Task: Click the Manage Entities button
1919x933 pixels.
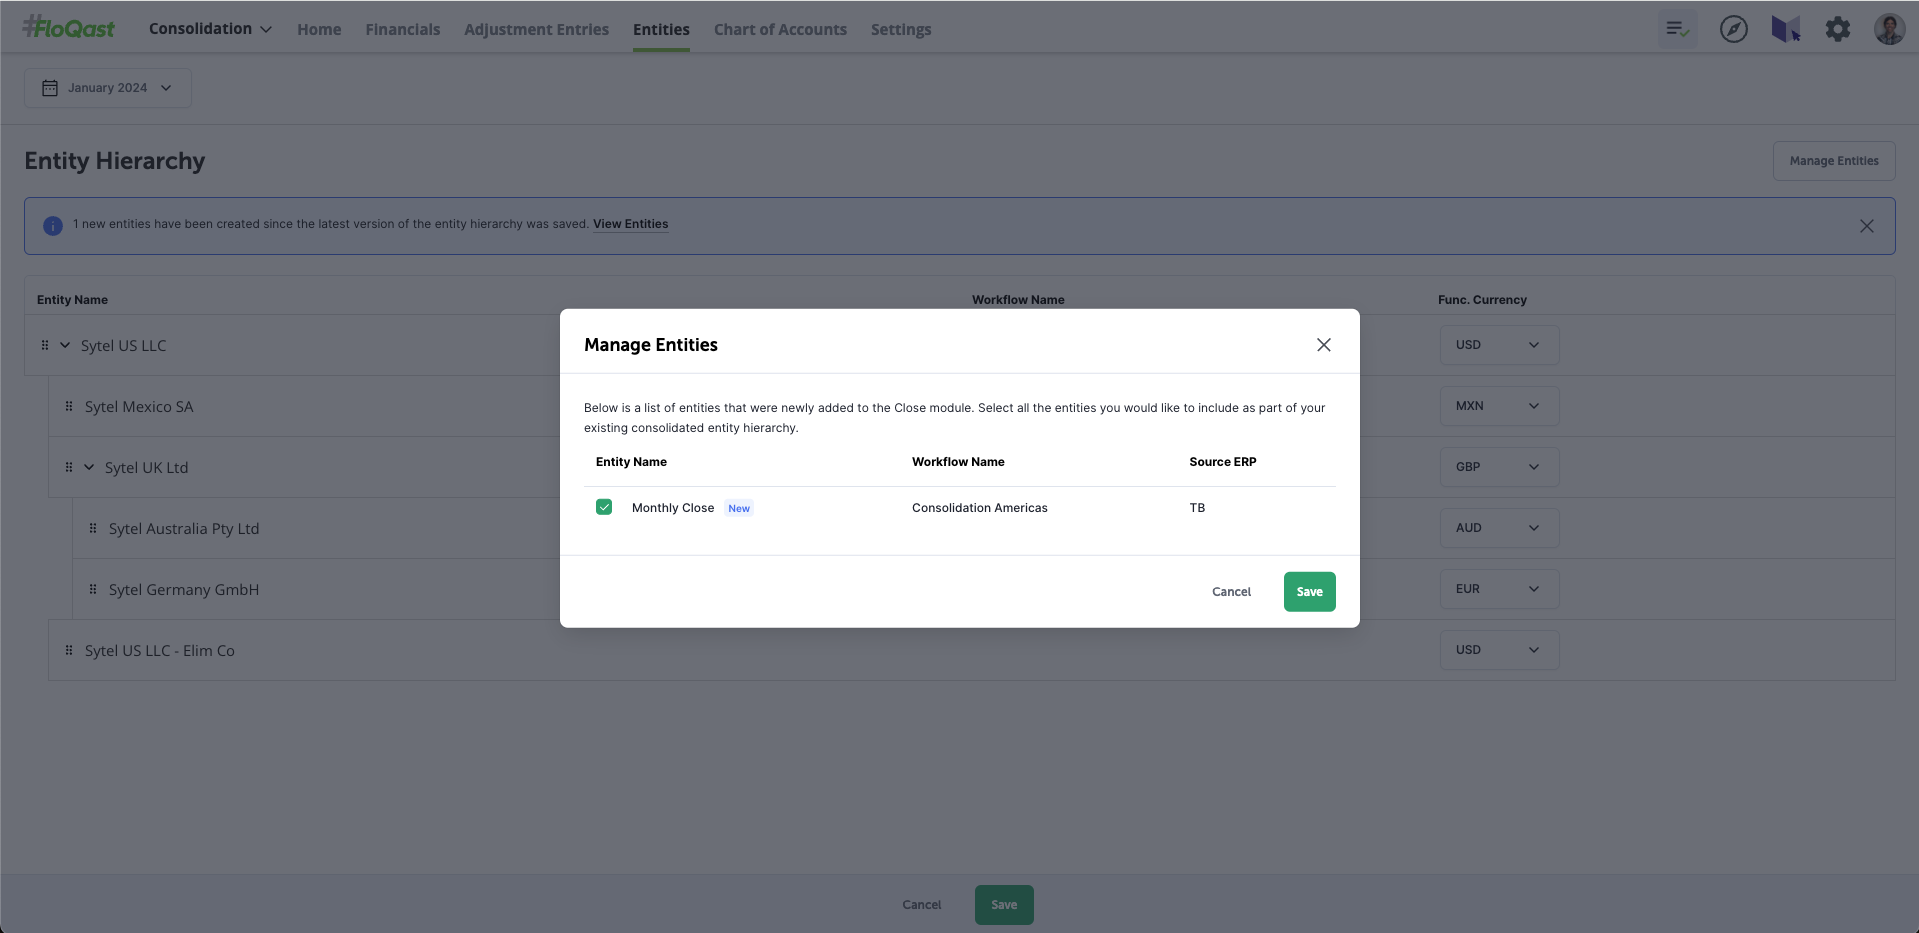Action: coord(1834,161)
